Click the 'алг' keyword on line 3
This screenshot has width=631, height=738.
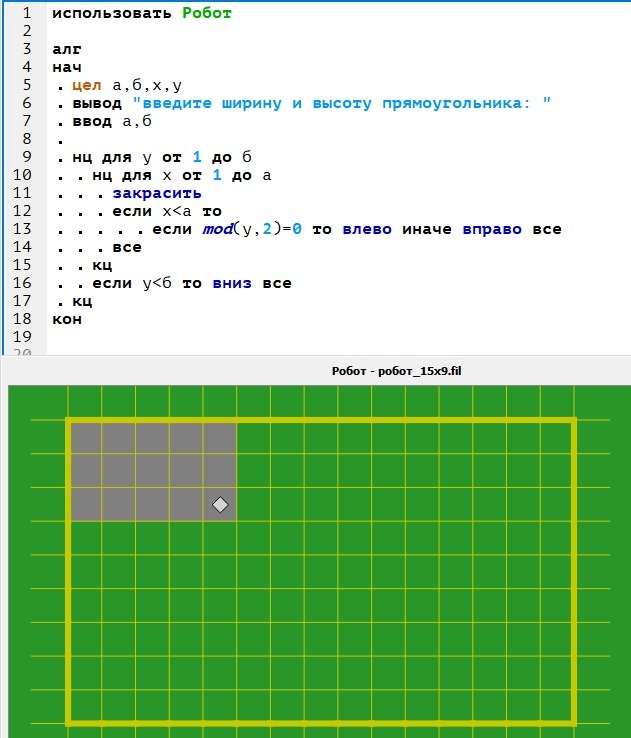click(67, 50)
